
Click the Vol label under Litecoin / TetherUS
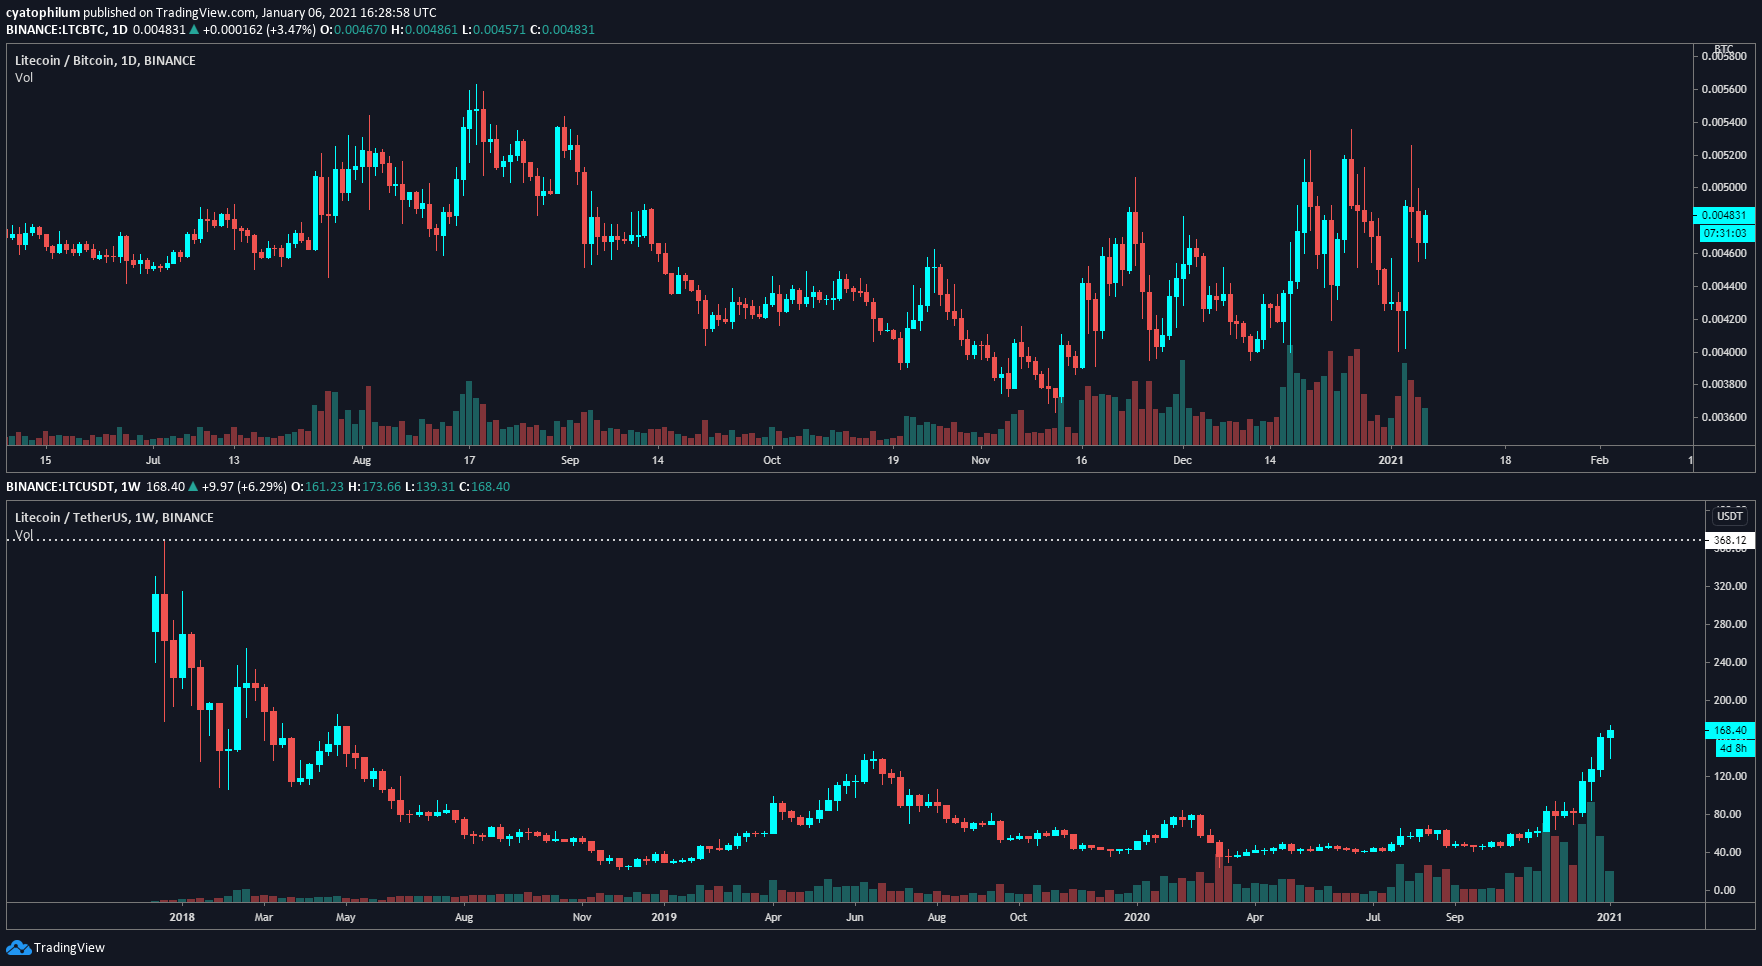pos(24,535)
